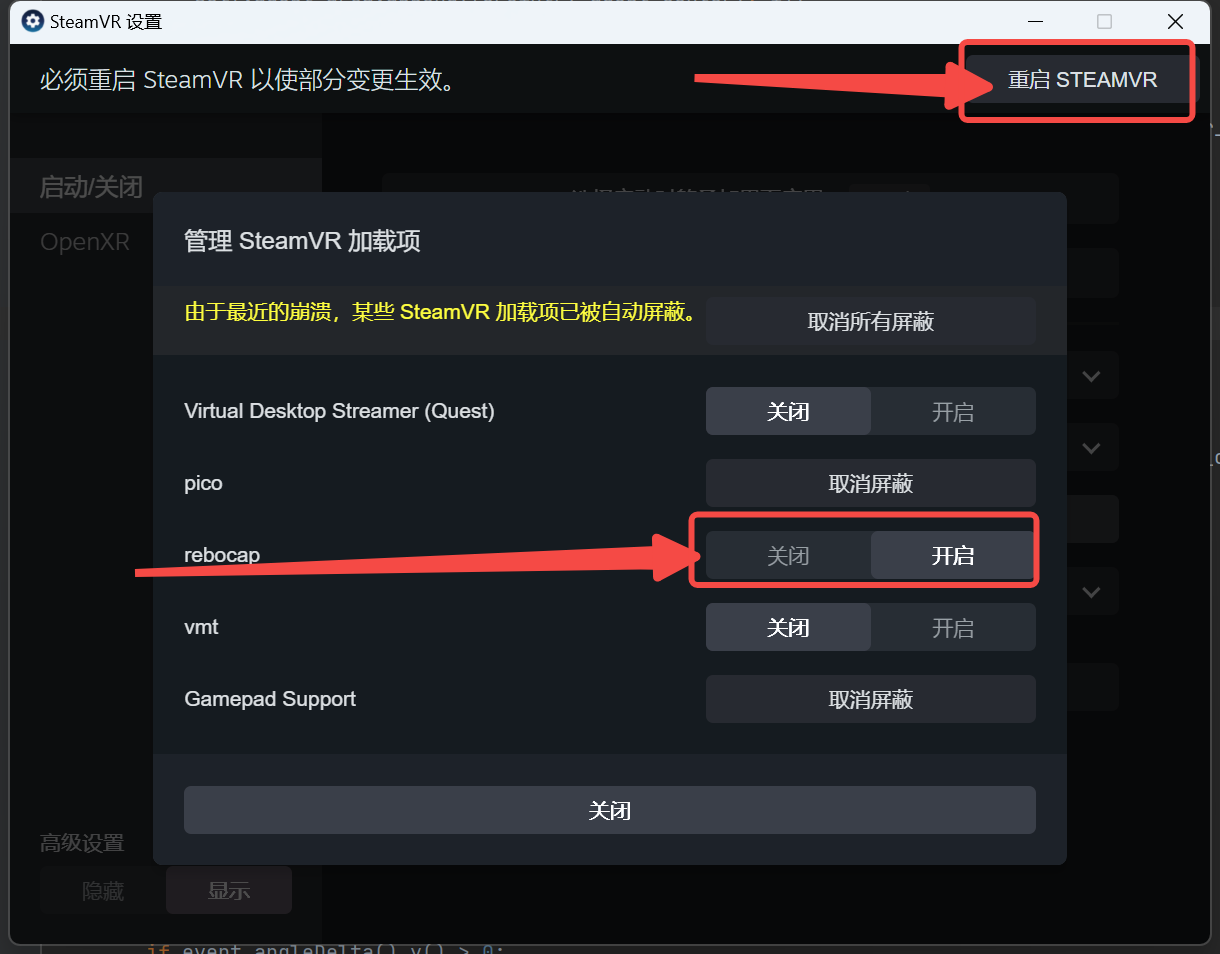This screenshot has width=1220, height=954.
Task: Unblock Gamepad Support with 取消屏蔽
Action: pos(870,699)
